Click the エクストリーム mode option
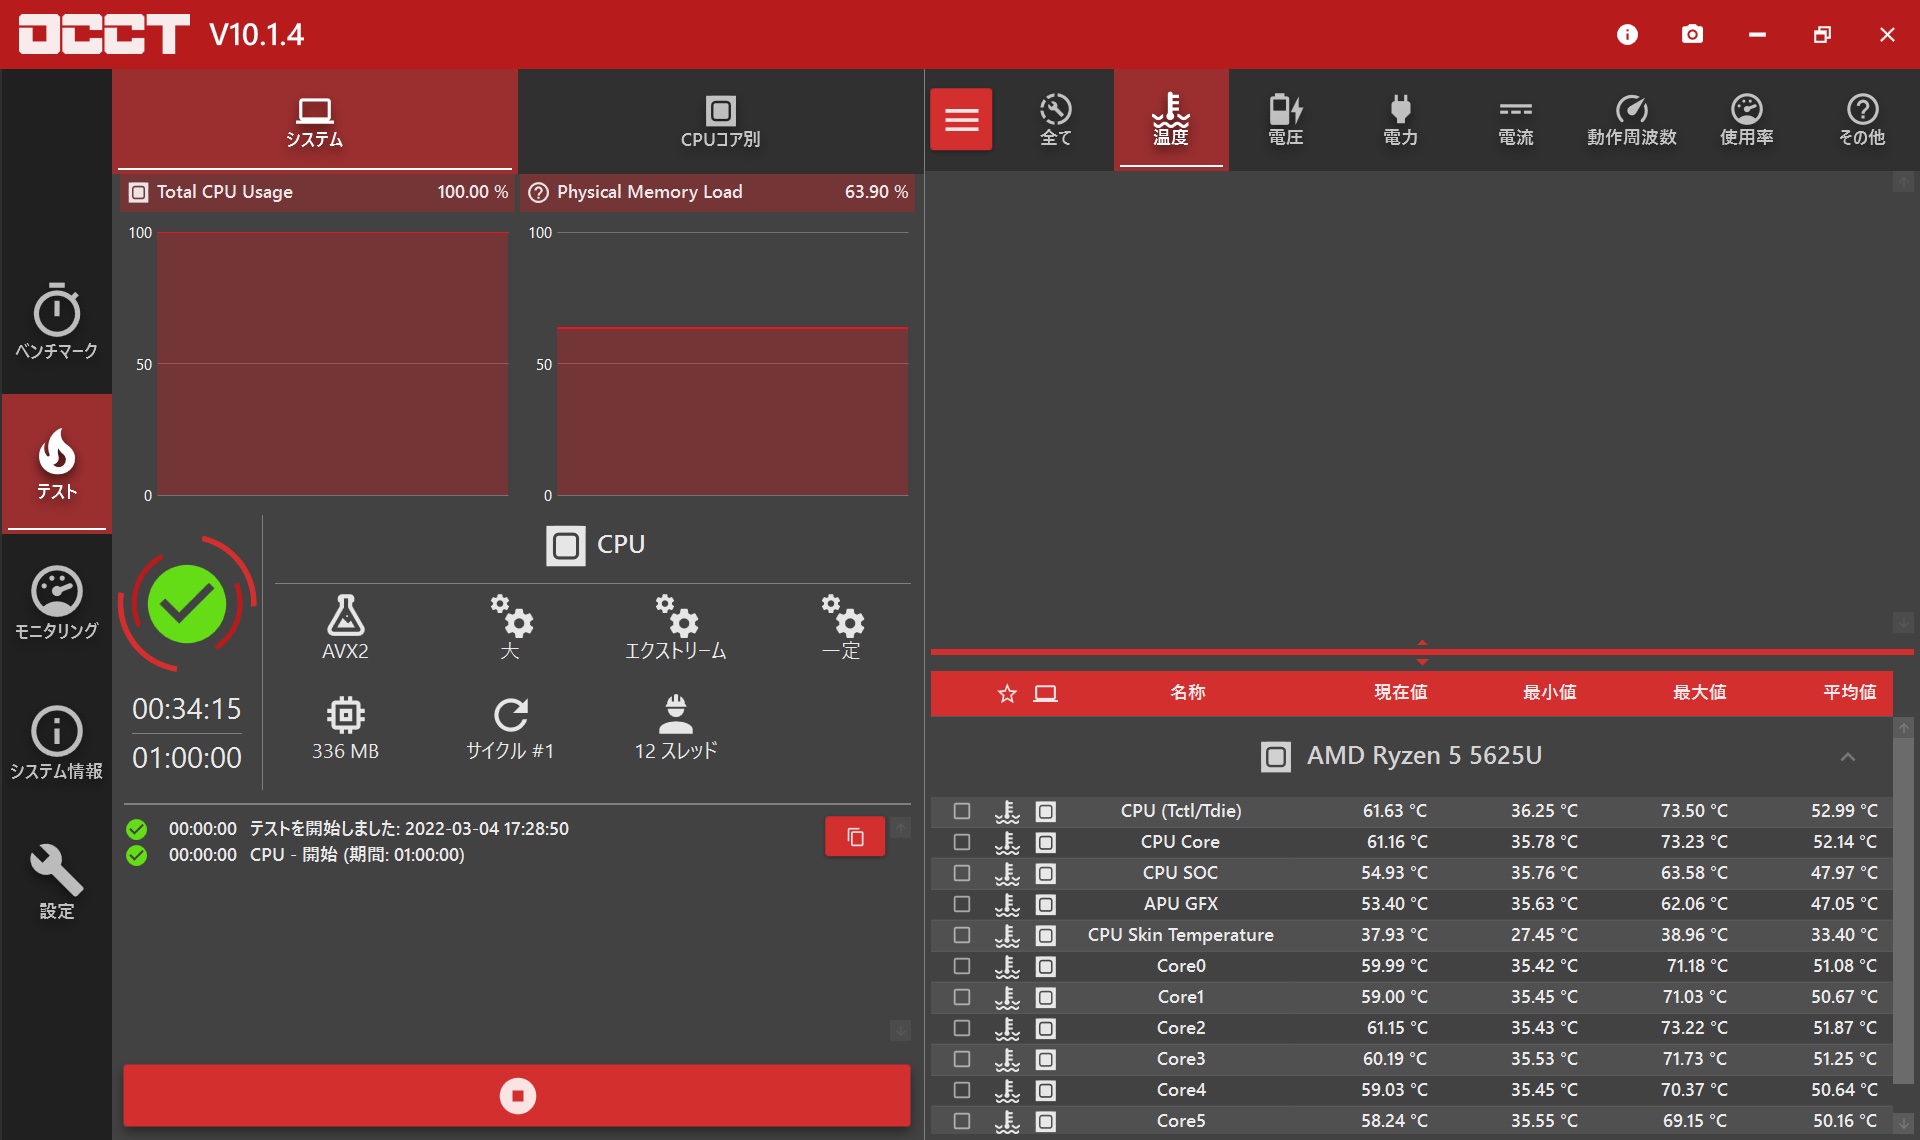 tap(676, 627)
